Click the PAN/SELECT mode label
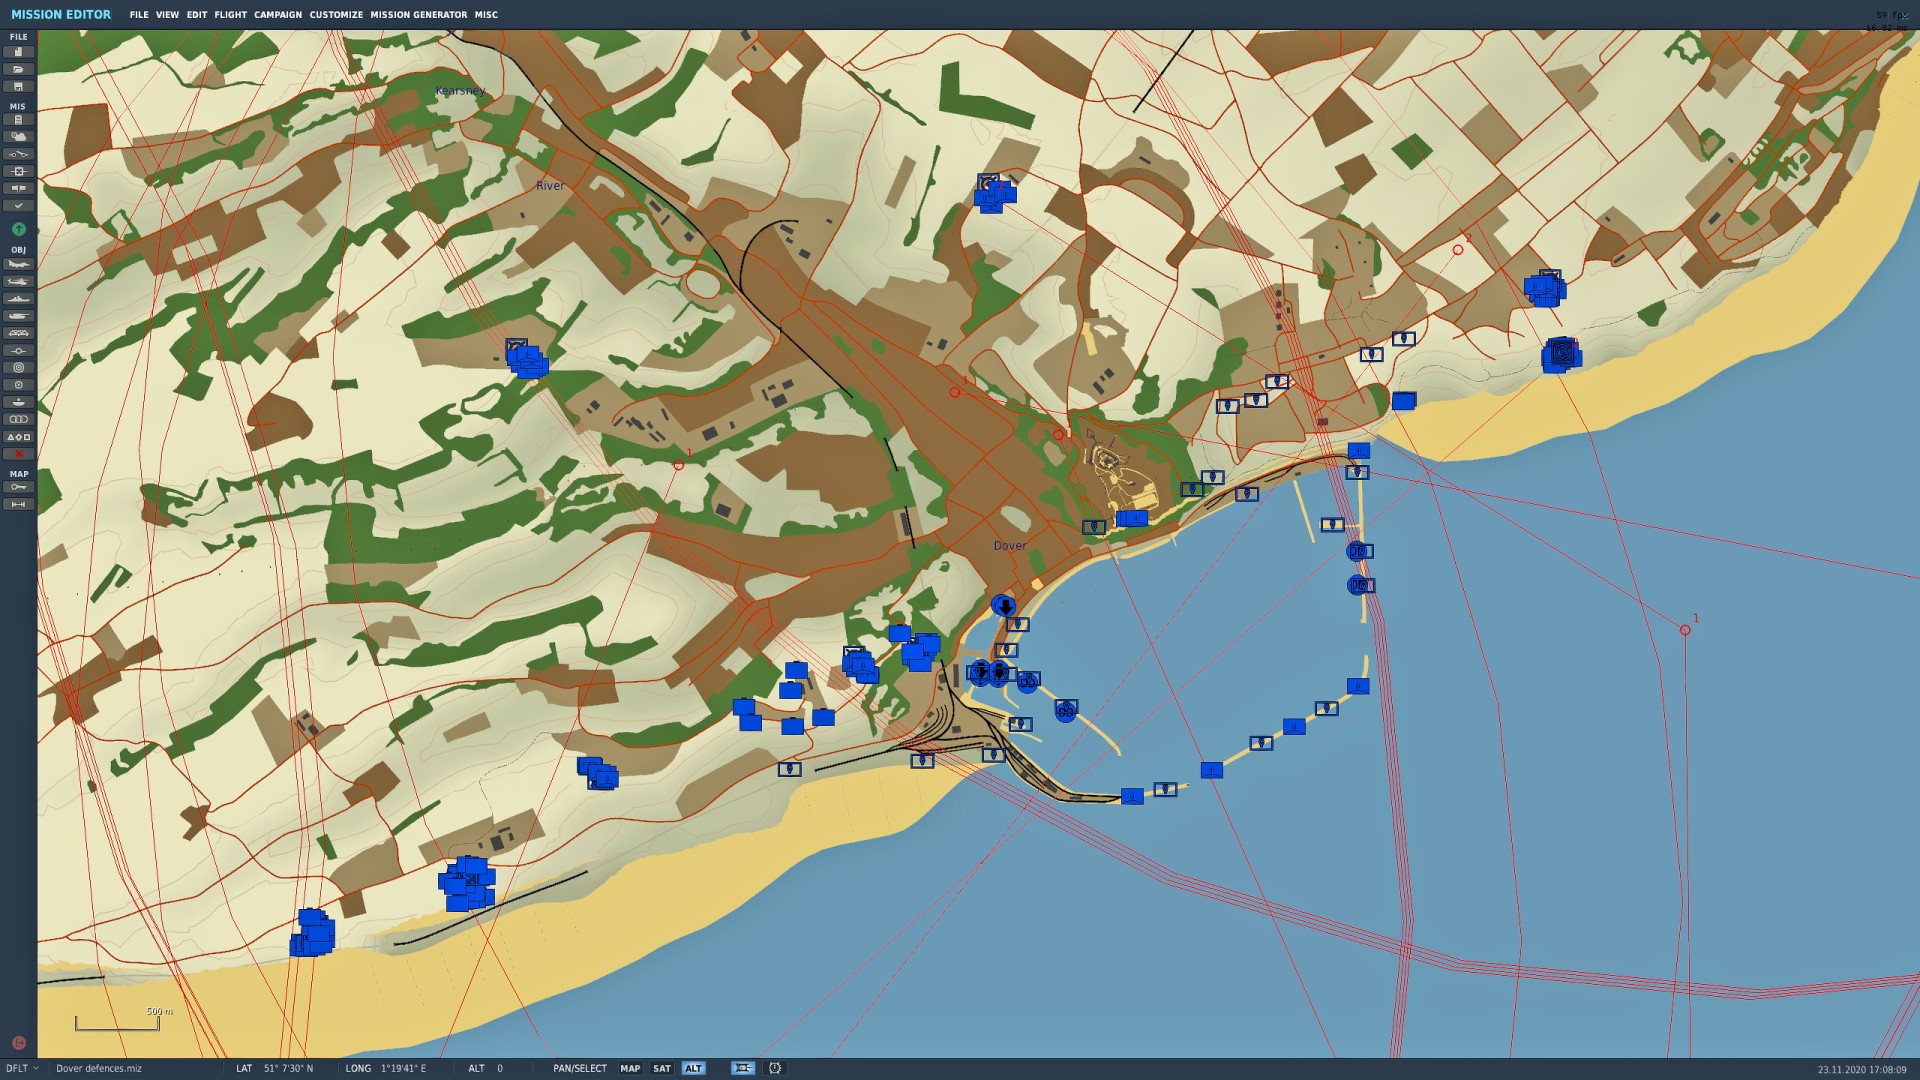The height and width of the screenshot is (1080, 1920). pos(581,1068)
